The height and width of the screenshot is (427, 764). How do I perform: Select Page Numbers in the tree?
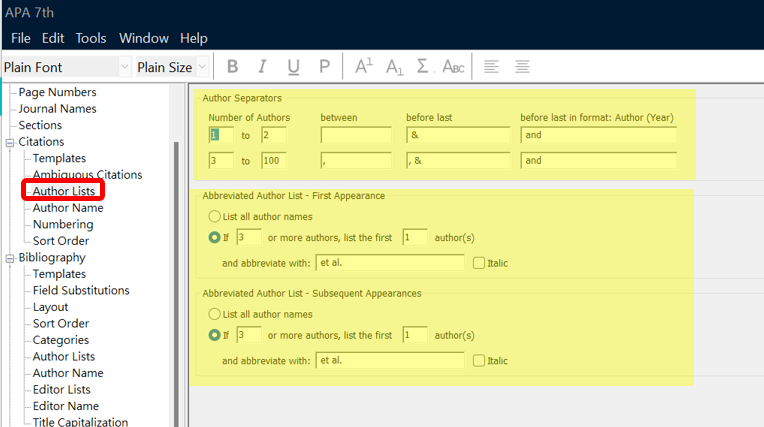pyautogui.click(x=57, y=92)
